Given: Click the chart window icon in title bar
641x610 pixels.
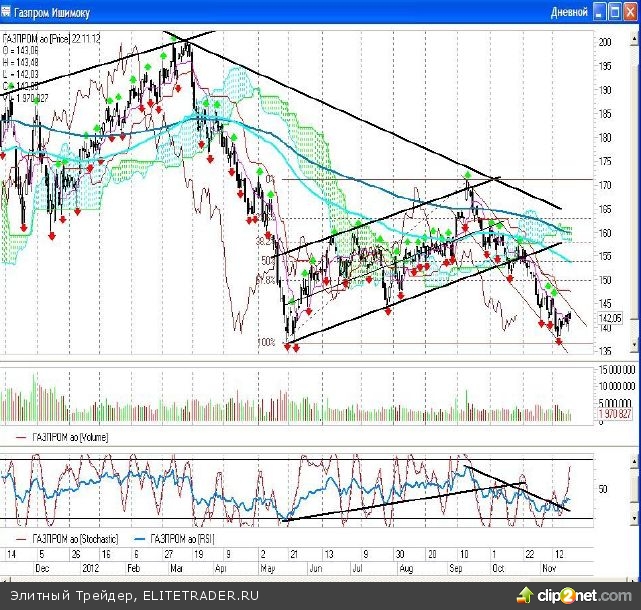Looking at the screenshot, I should 8,12.
